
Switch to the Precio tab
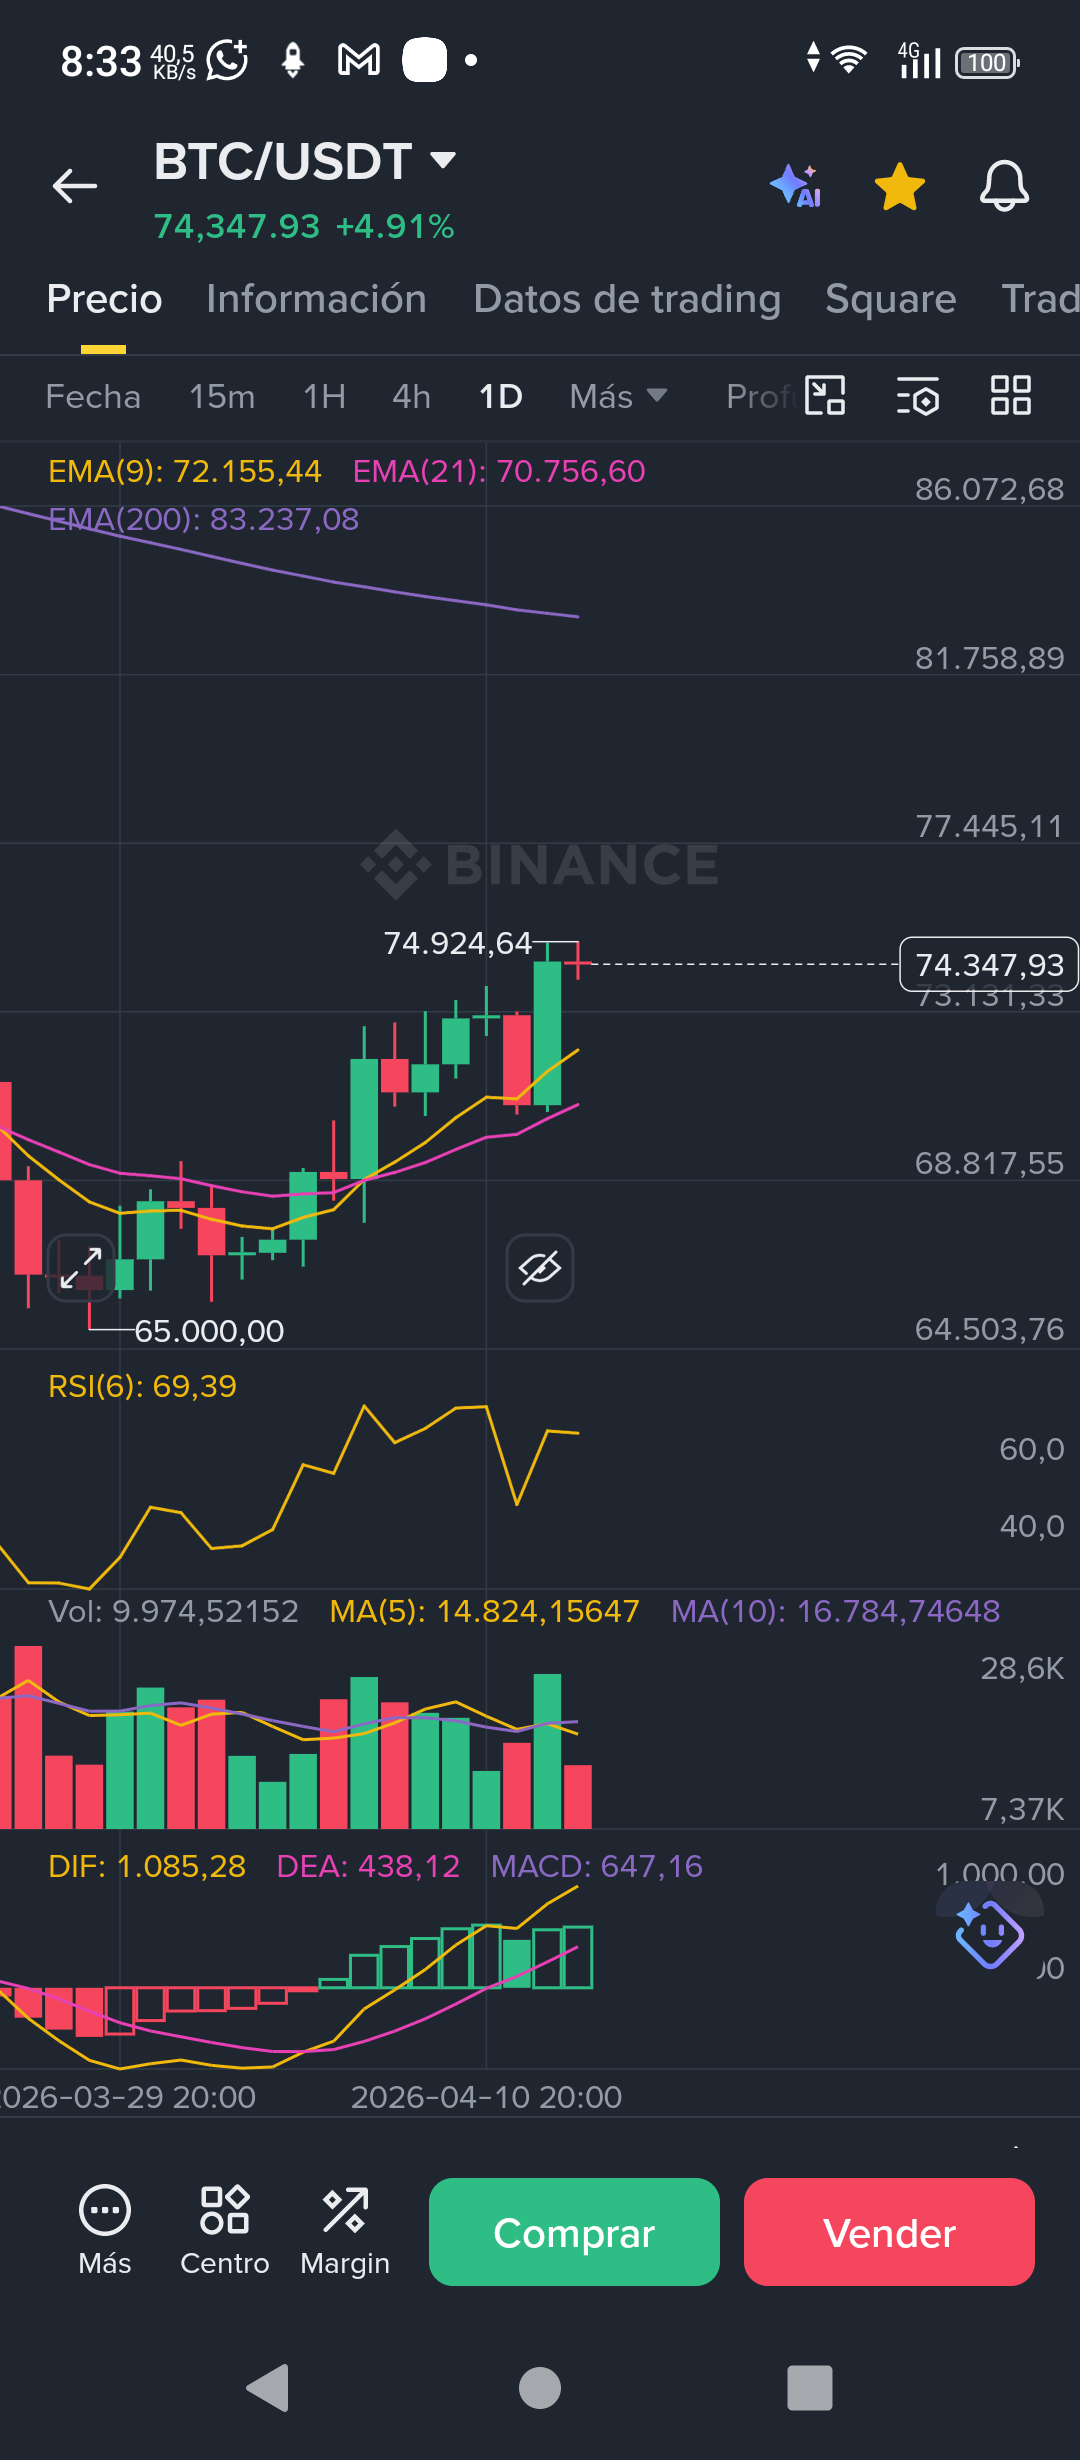104,299
